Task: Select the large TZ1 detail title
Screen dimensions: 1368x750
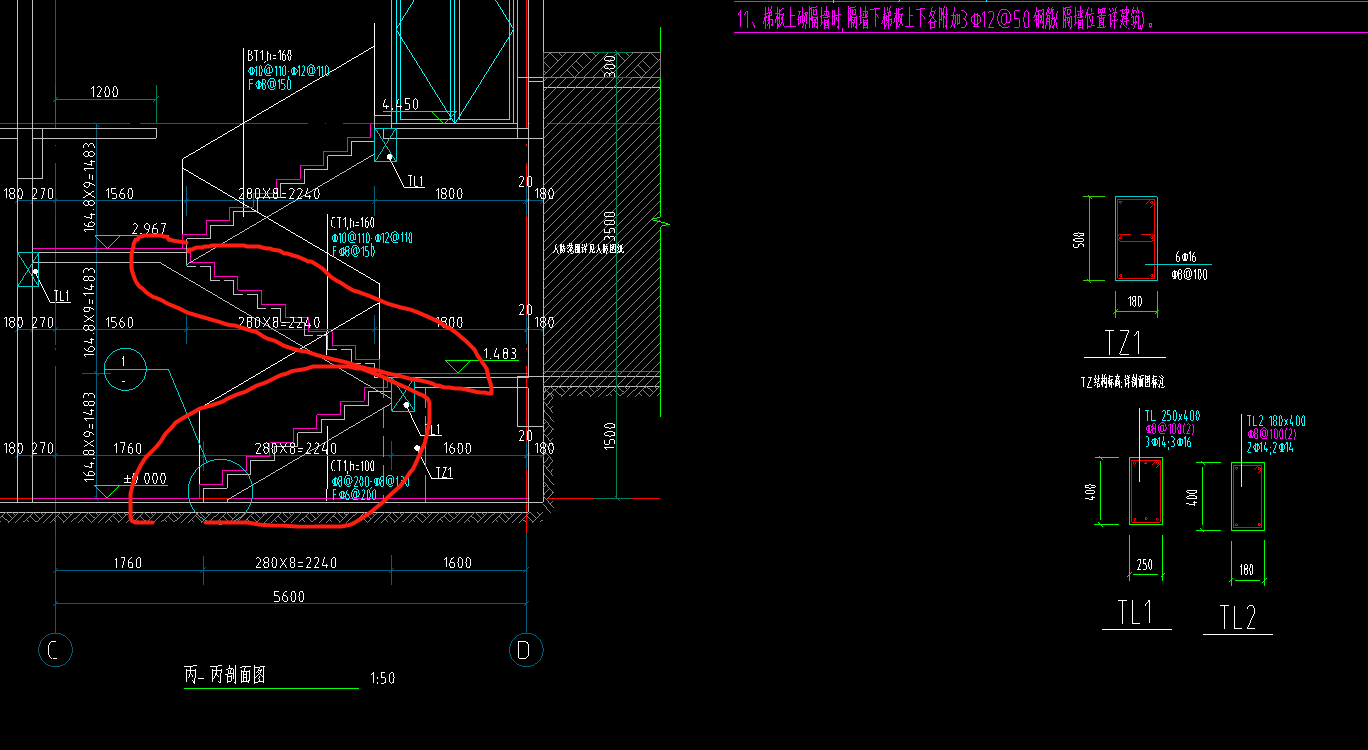Action: [1125, 343]
